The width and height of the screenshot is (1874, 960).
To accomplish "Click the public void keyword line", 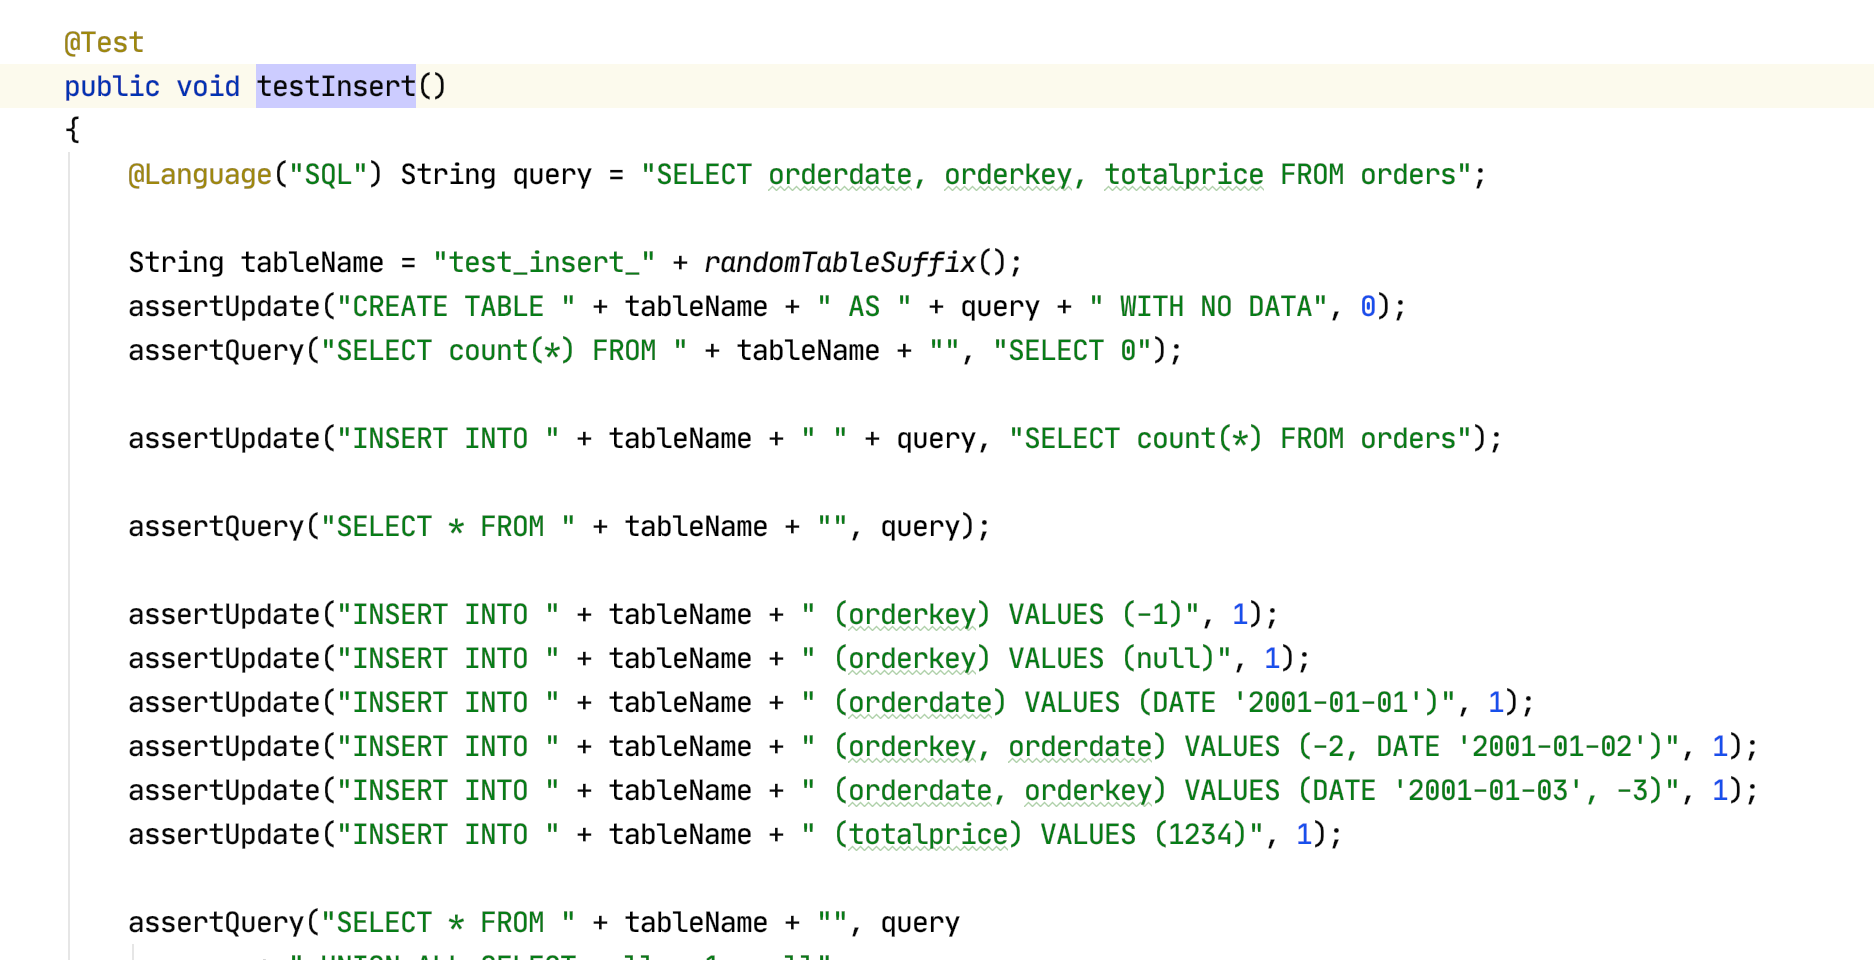I will 152,86.
